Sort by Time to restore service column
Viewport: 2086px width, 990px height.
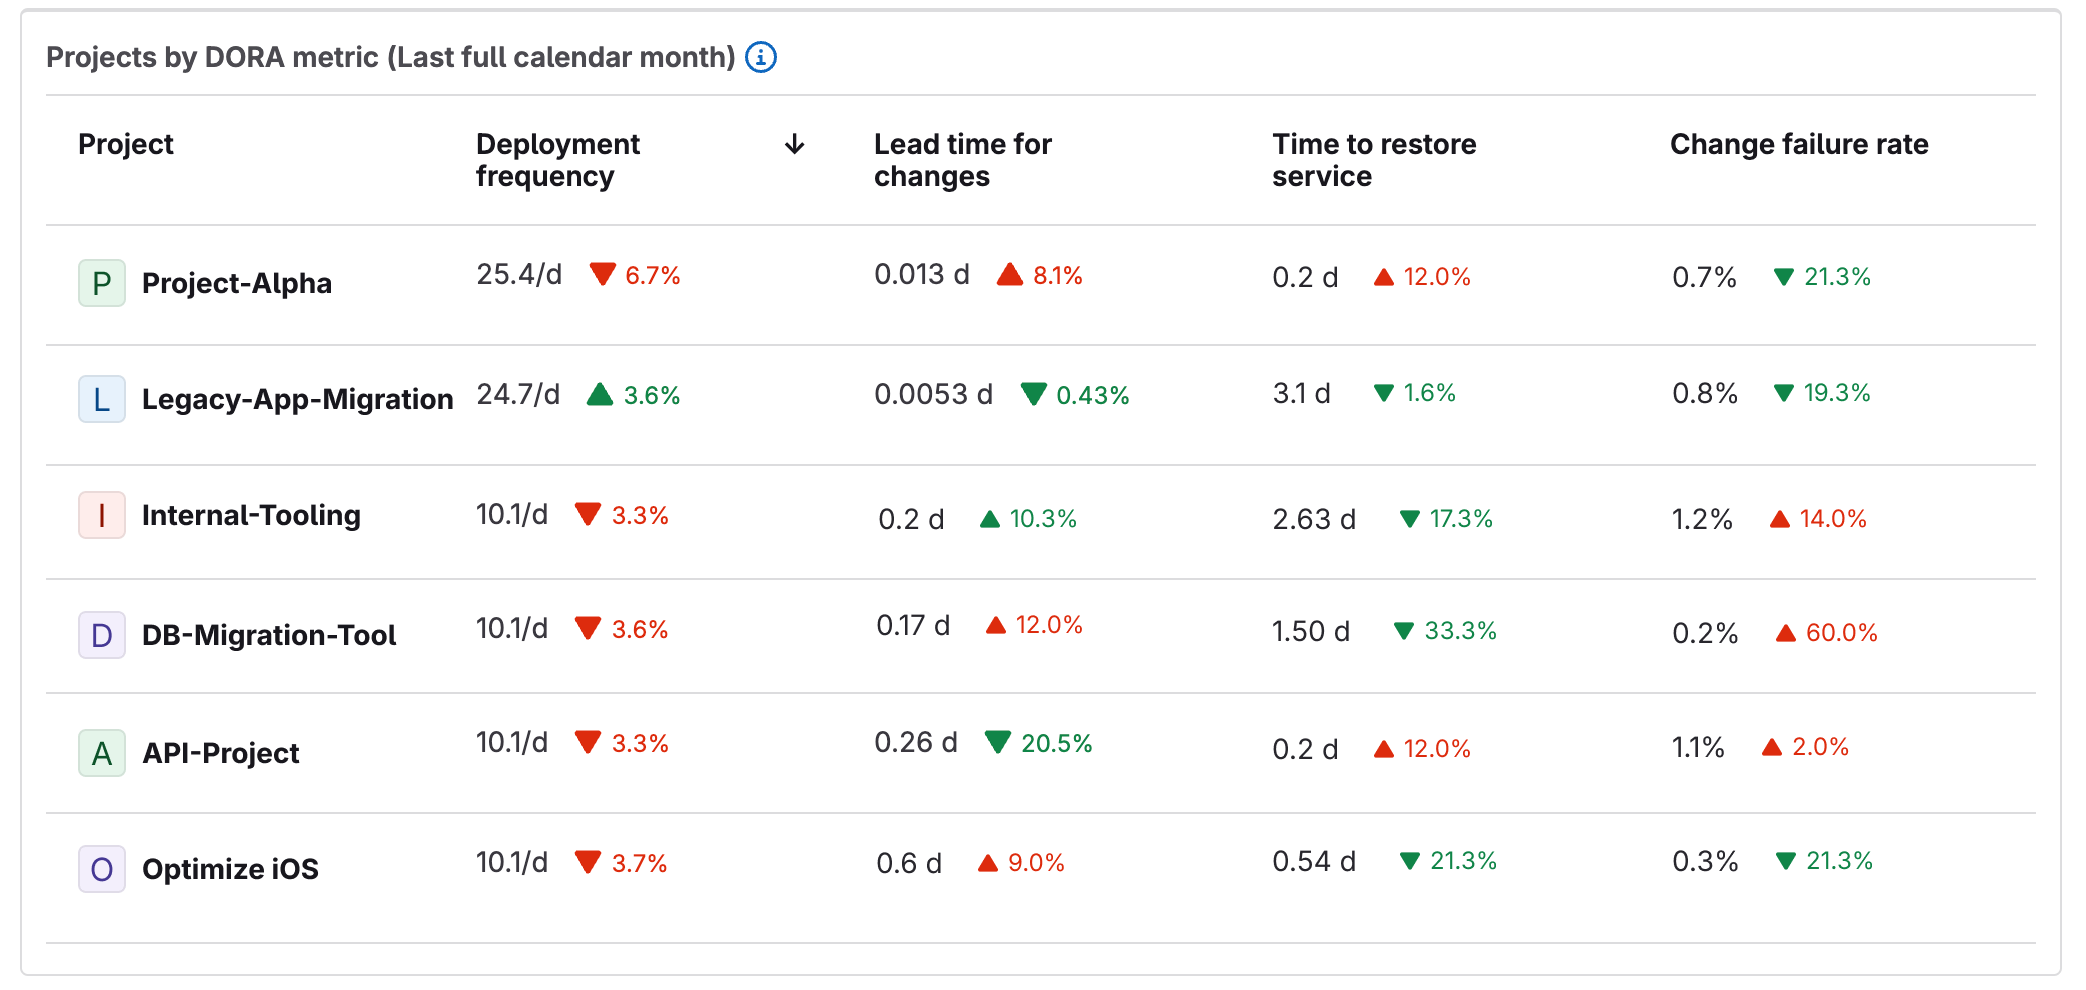coord(1373,160)
